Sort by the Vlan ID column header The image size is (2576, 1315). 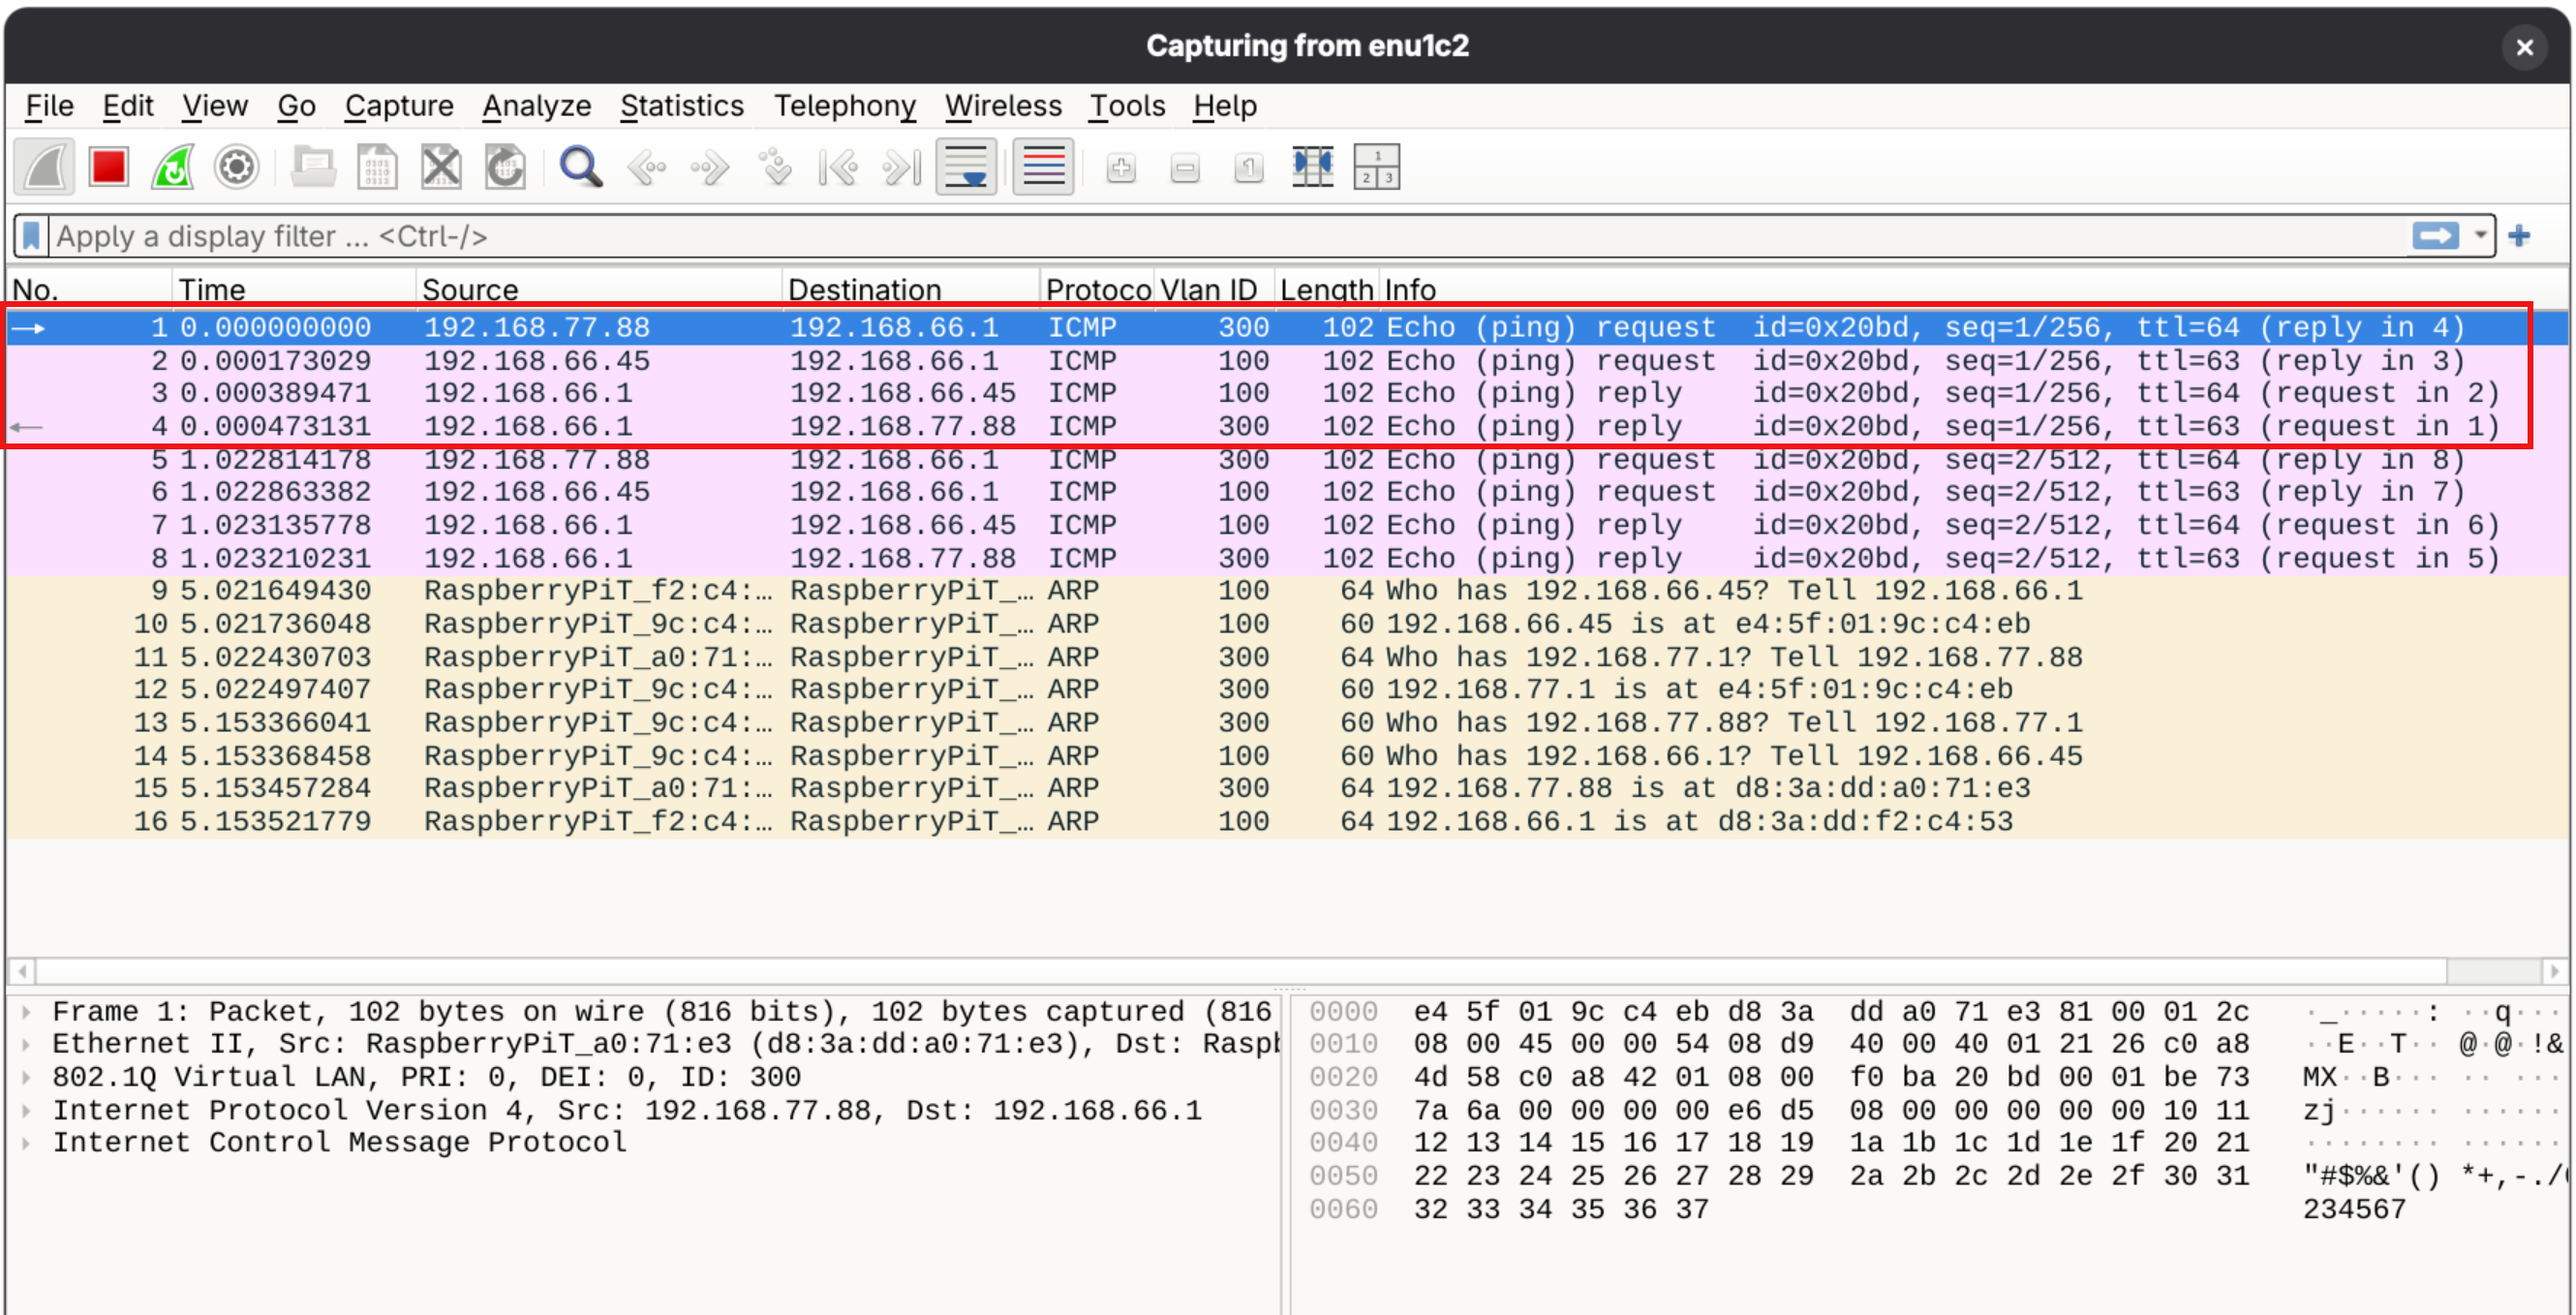(x=1215, y=289)
